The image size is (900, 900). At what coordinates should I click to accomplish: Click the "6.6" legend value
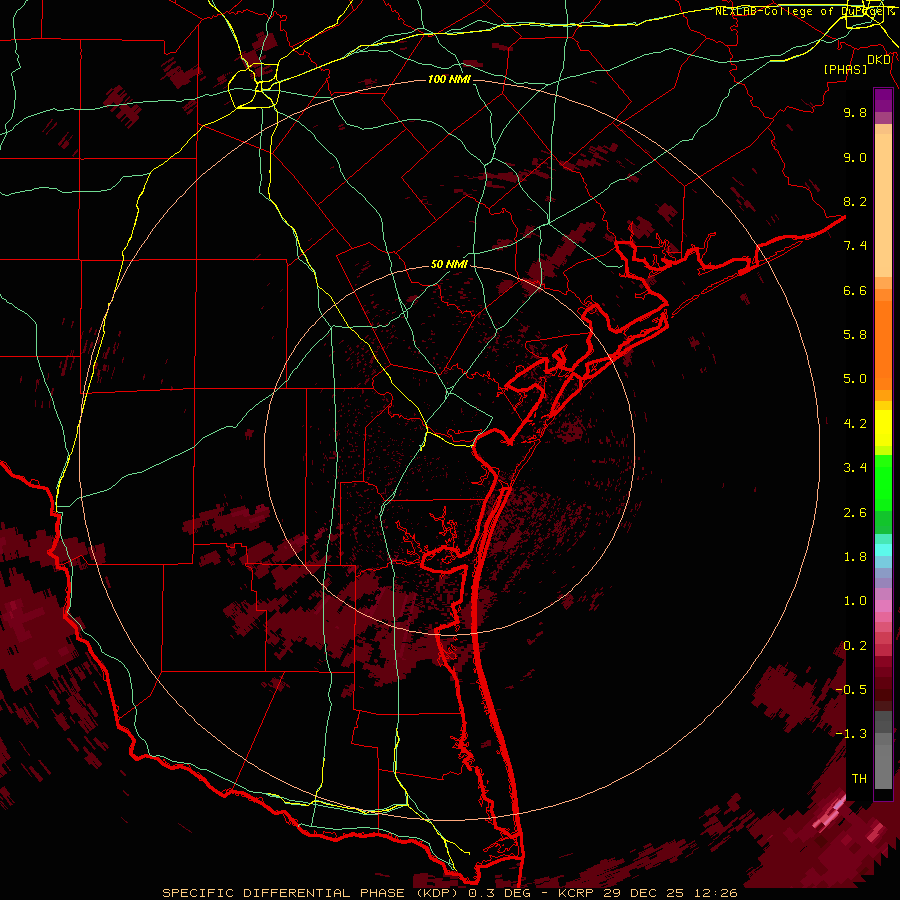pyautogui.click(x=855, y=290)
